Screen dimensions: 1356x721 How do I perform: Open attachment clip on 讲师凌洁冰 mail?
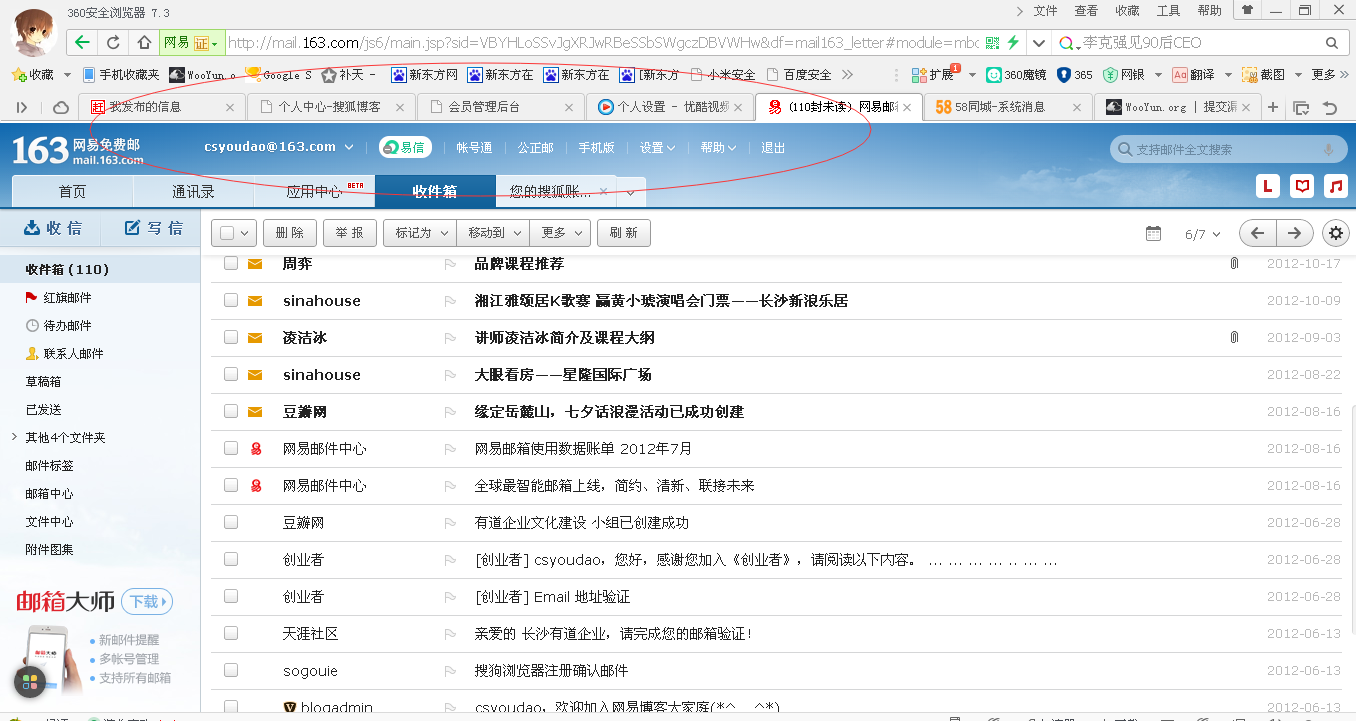coord(1234,338)
